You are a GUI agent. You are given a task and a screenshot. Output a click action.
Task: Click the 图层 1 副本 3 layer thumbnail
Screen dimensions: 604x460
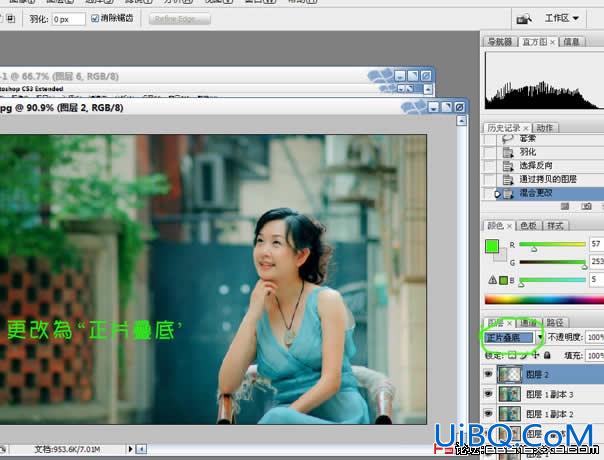click(x=509, y=394)
